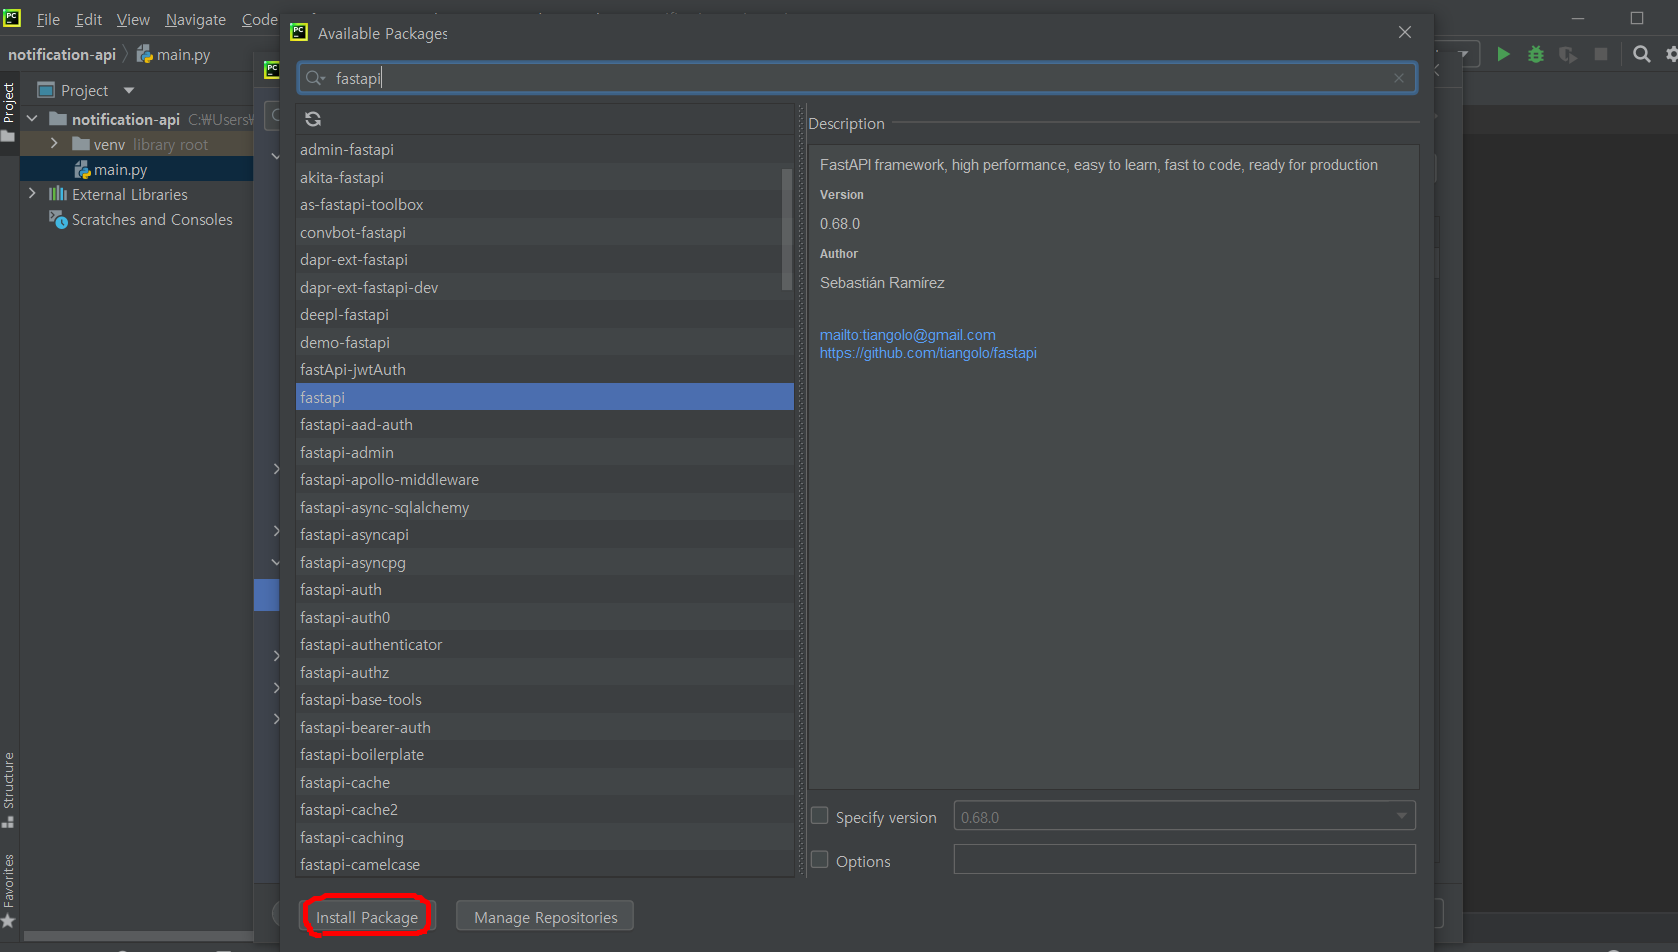Open the Project tool window tab
Screen dimensions: 1678x952
point(9,110)
